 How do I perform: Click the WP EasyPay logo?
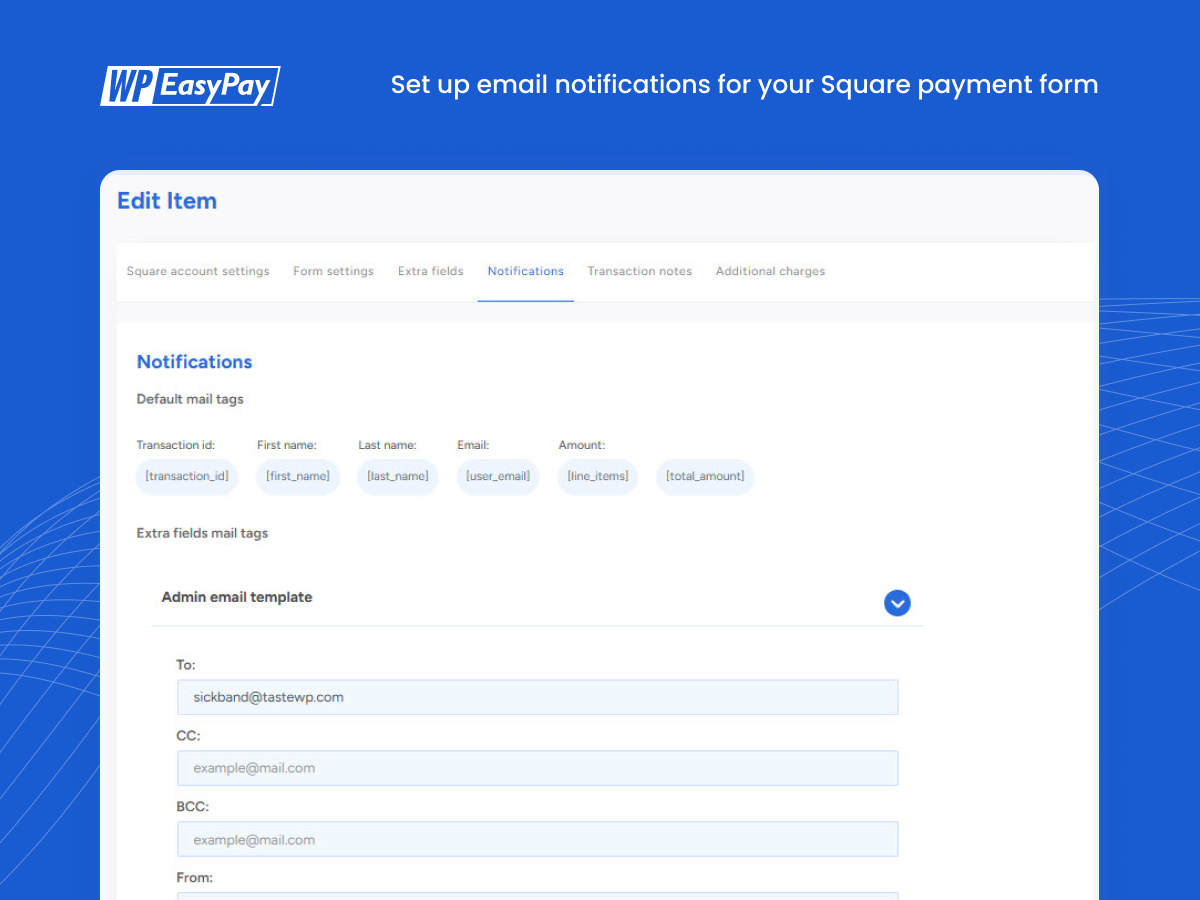point(190,86)
